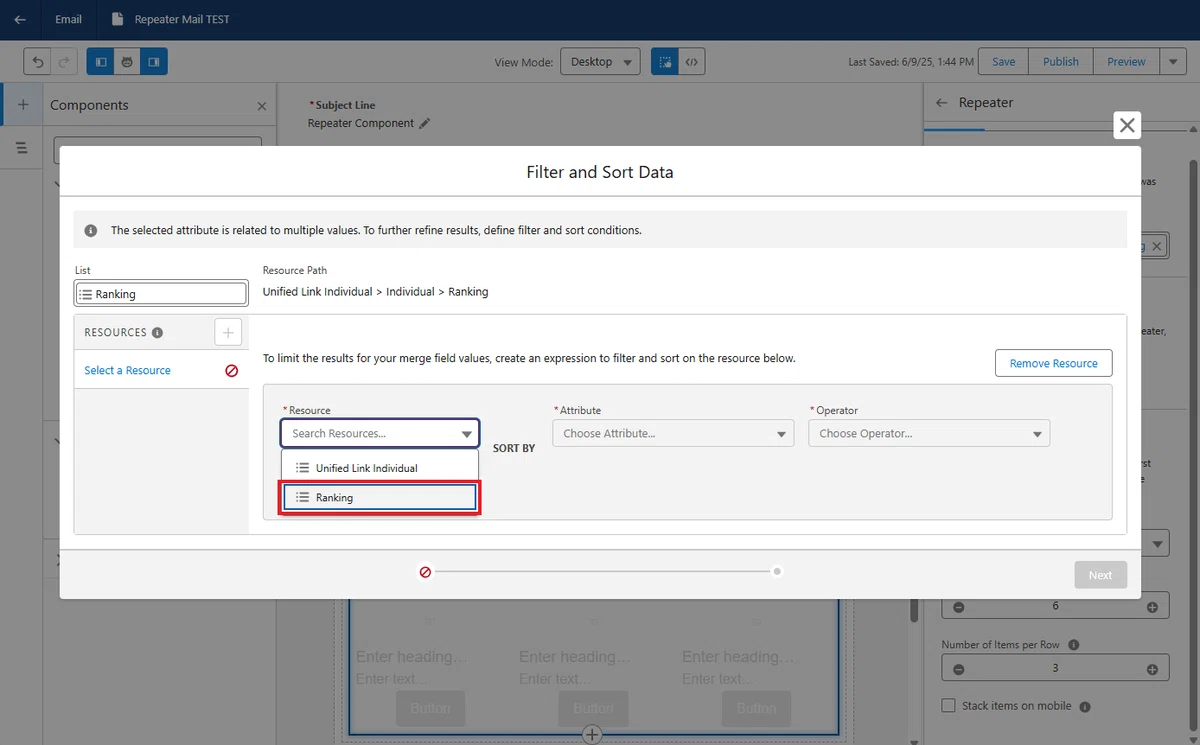Enable Stack items on mobile checkbox
The width and height of the screenshot is (1200, 745).
pyautogui.click(x=949, y=706)
